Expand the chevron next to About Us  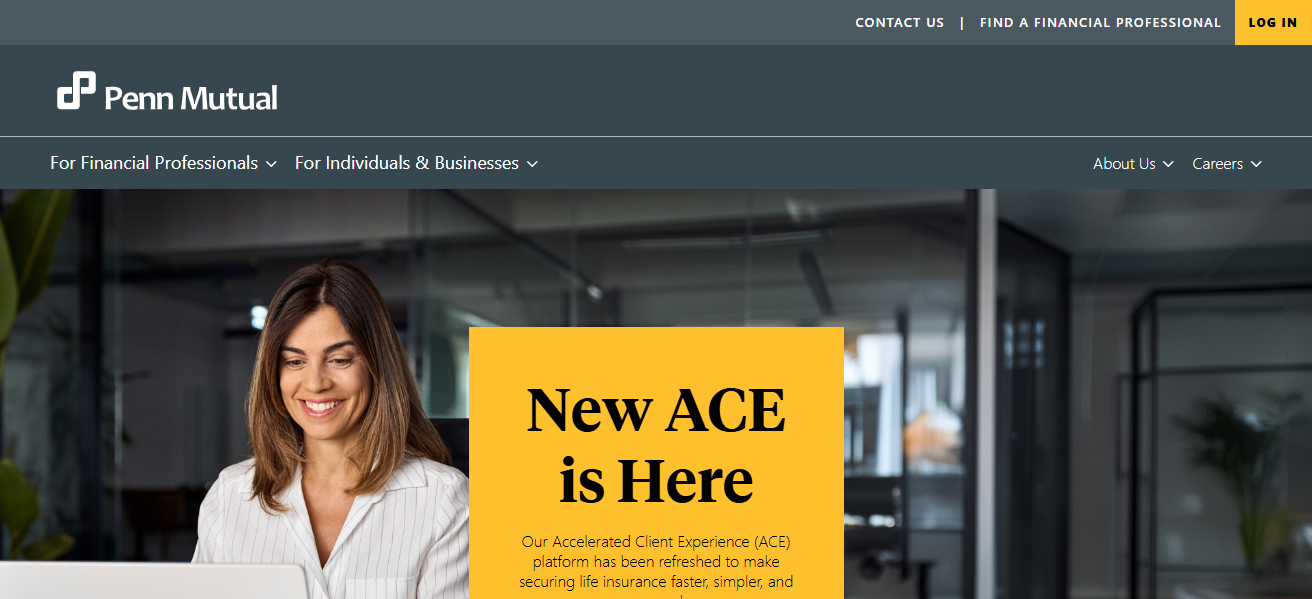point(1168,164)
